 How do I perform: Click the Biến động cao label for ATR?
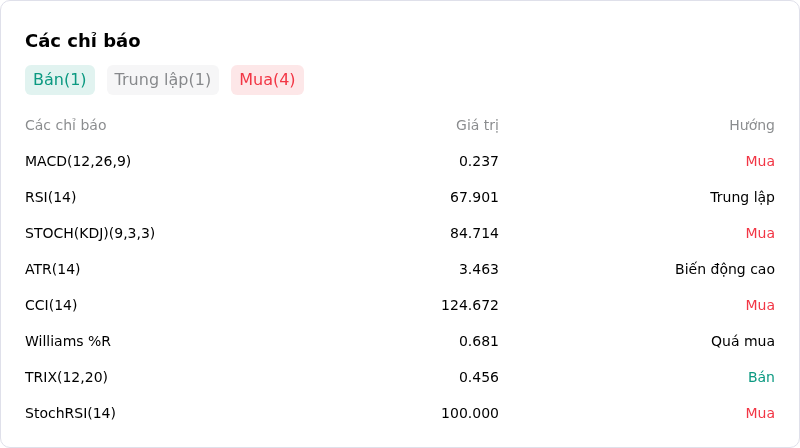[x=725, y=269]
